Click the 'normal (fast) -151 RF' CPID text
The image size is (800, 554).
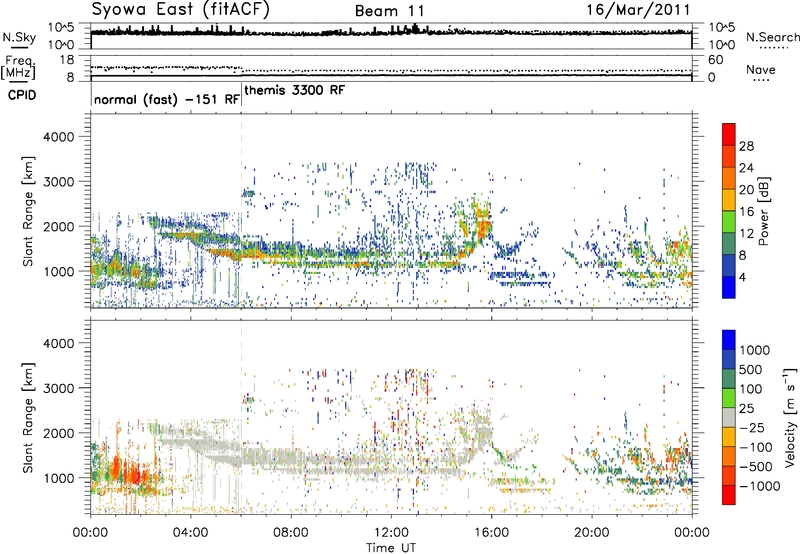(167, 99)
